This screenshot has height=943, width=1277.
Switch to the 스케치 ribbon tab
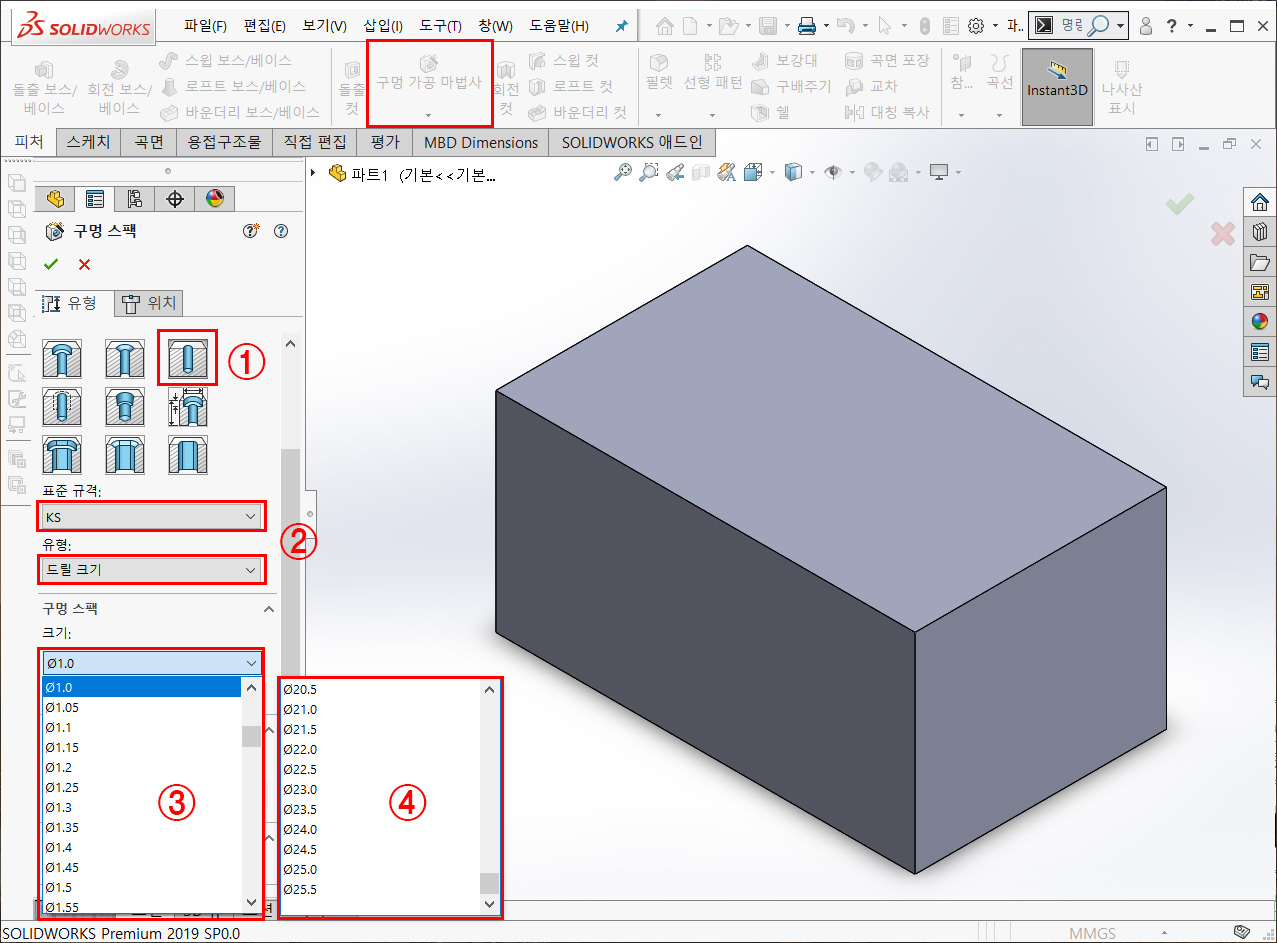coord(89,142)
